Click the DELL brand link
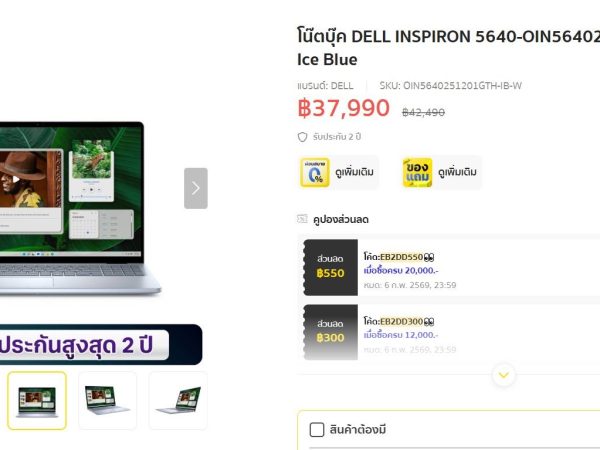The image size is (600, 450). pyautogui.click(x=342, y=86)
